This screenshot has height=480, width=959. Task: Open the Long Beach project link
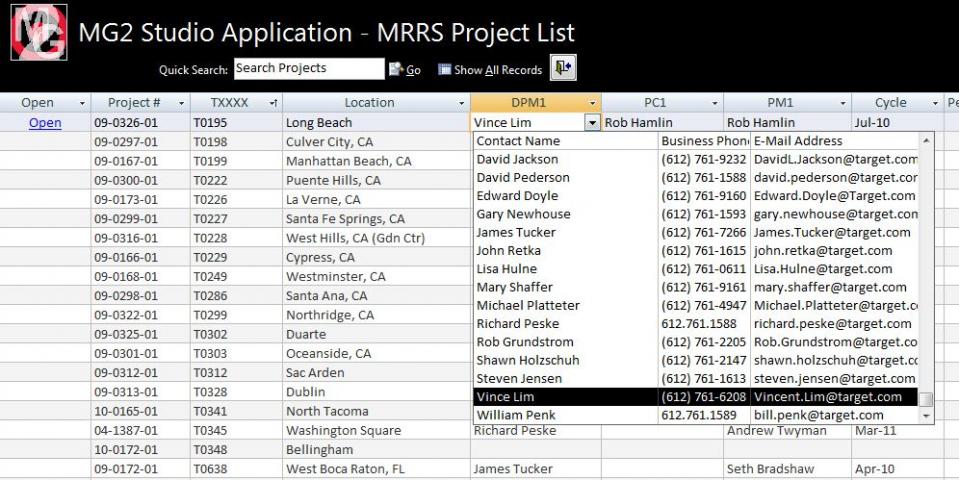pyautogui.click(x=45, y=122)
